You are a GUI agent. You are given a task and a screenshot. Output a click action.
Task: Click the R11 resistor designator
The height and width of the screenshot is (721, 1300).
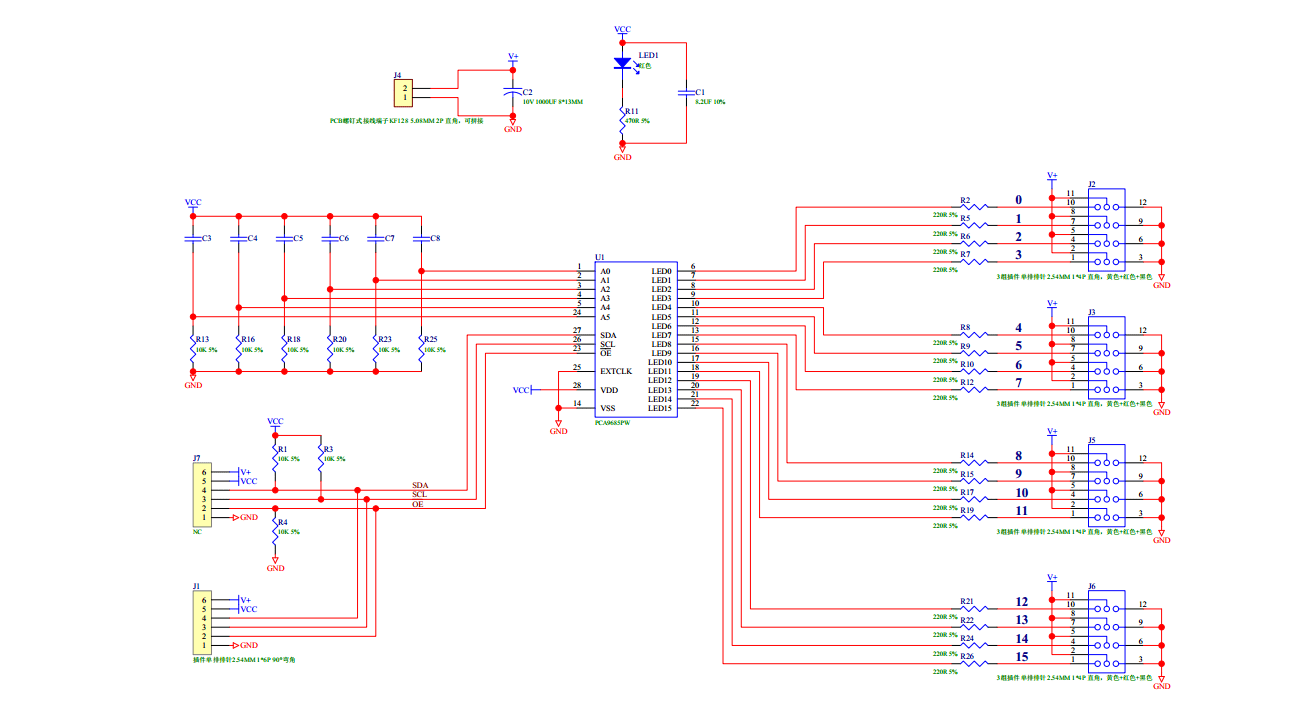[631, 111]
